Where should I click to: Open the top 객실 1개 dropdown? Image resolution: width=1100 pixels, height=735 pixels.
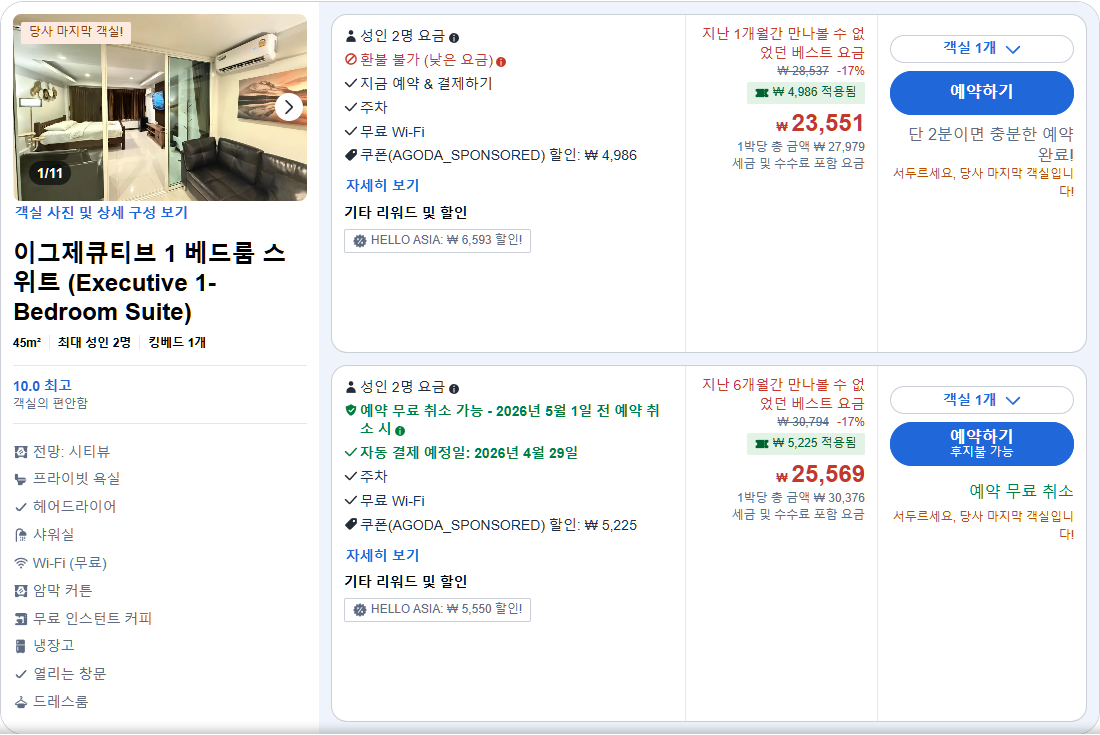[x=984, y=50]
